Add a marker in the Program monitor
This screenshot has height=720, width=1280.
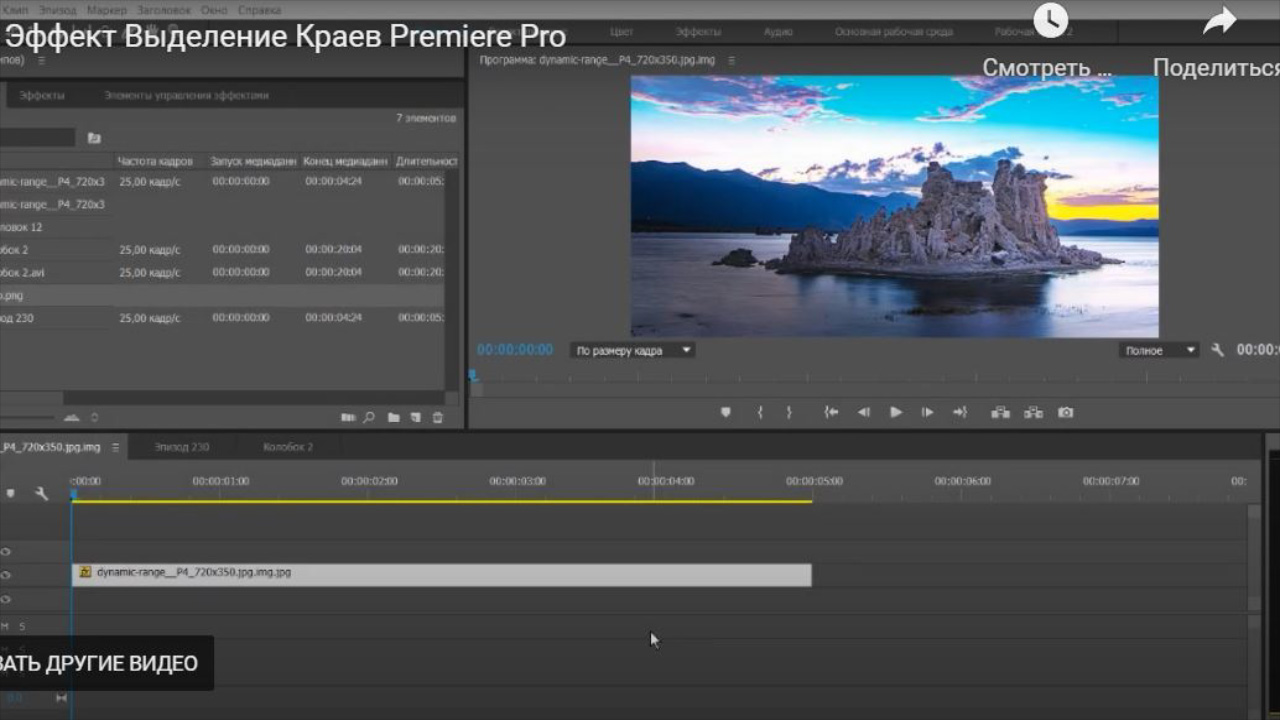(726, 412)
